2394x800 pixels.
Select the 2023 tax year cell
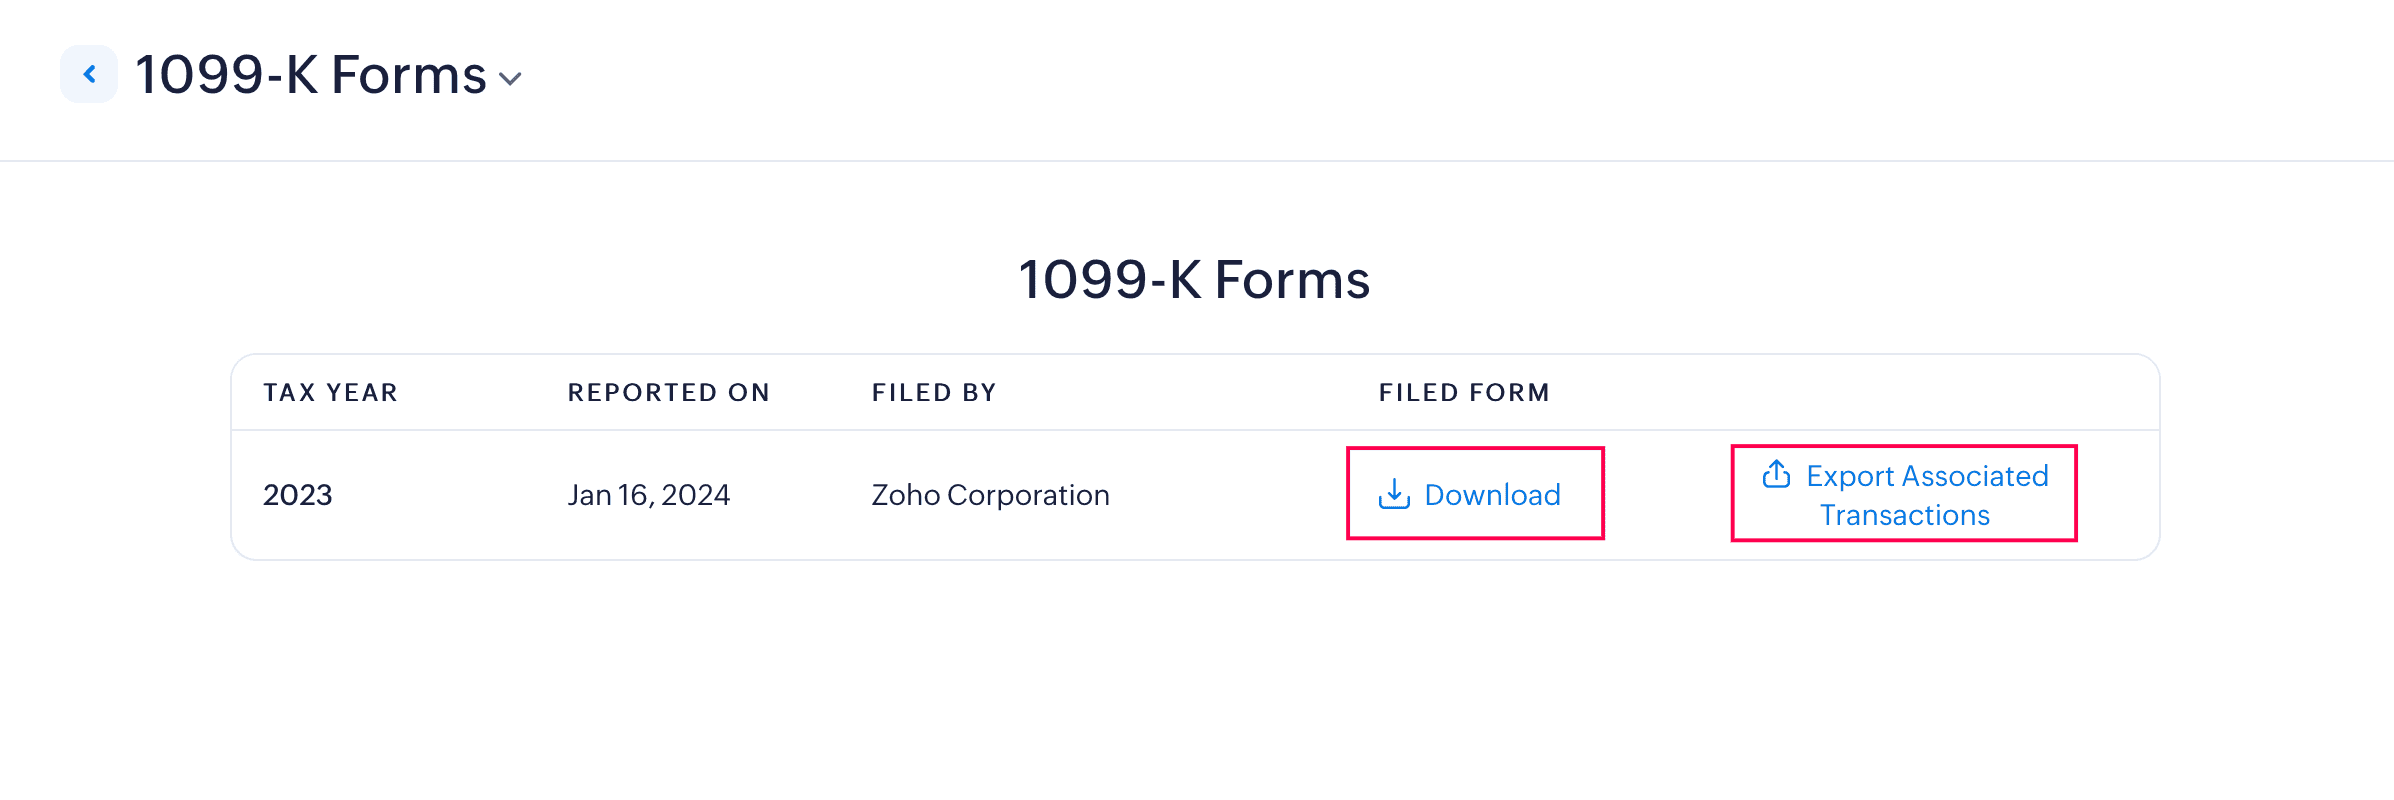(298, 495)
